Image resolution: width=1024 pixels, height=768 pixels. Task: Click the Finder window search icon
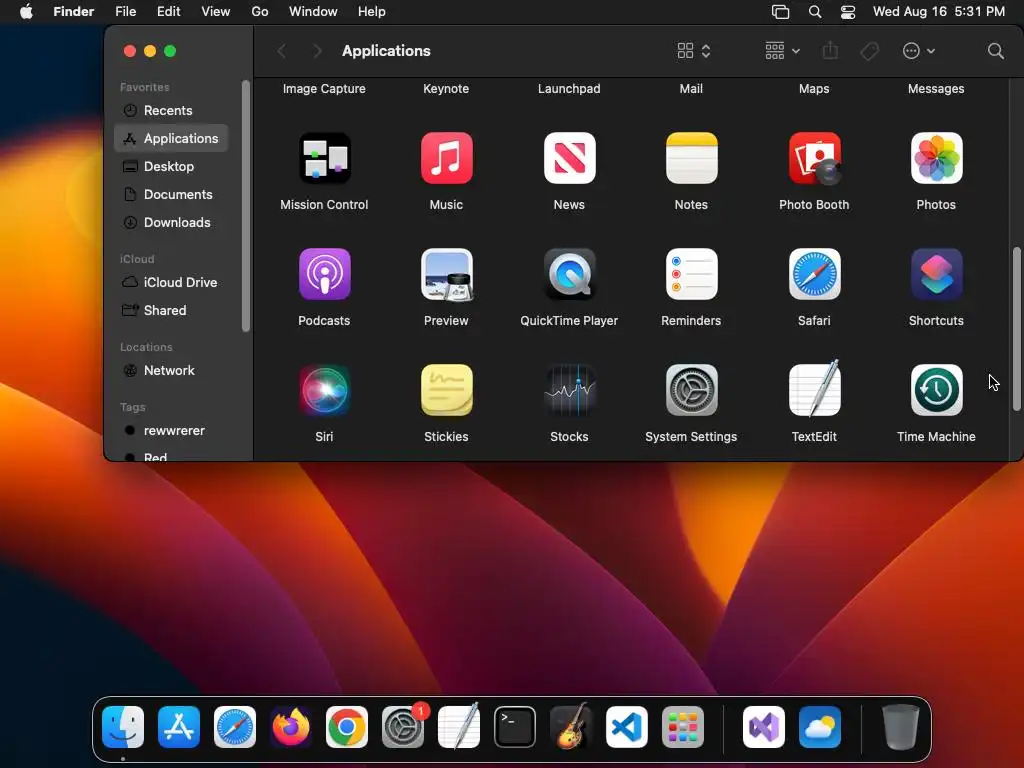pyautogui.click(x=995, y=51)
